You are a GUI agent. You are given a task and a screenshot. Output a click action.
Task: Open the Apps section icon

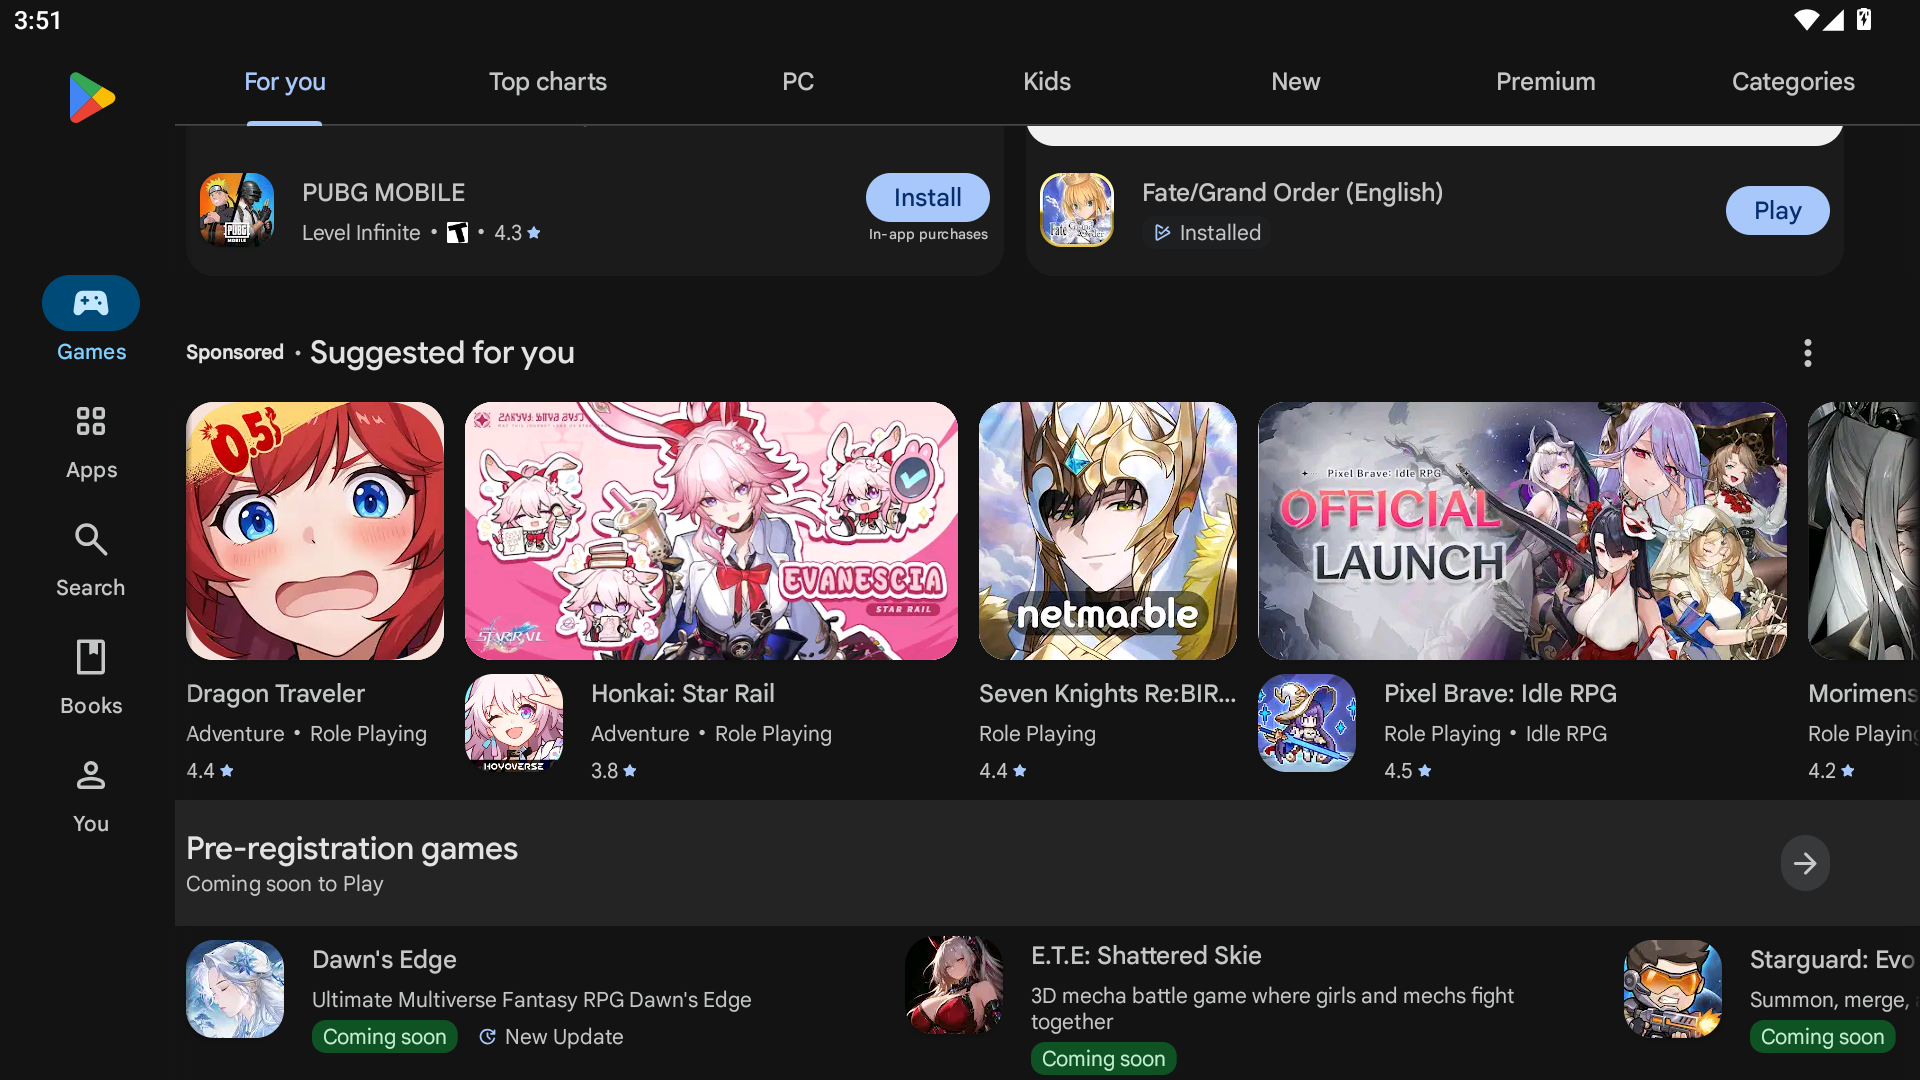coord(91,421)
